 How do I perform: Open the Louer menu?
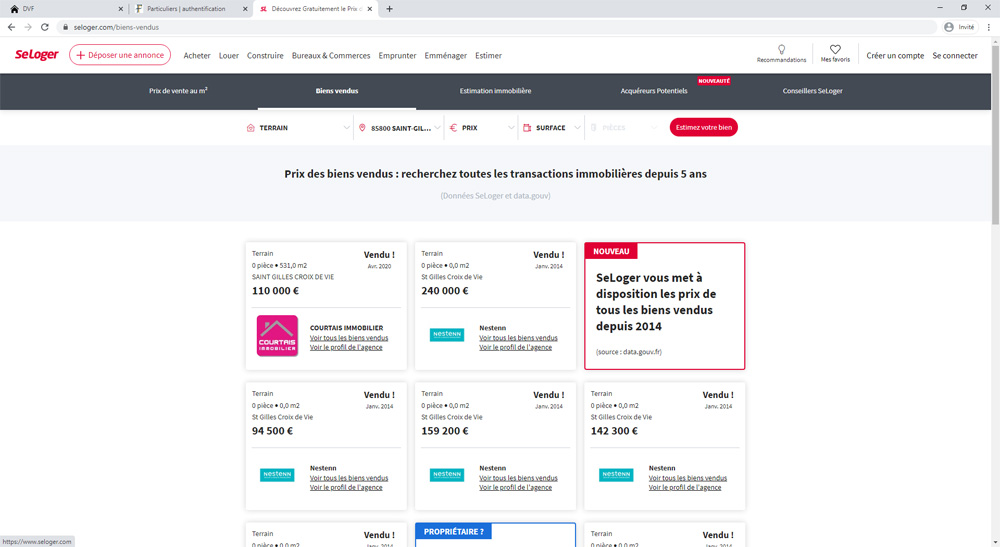pos(229,55)
